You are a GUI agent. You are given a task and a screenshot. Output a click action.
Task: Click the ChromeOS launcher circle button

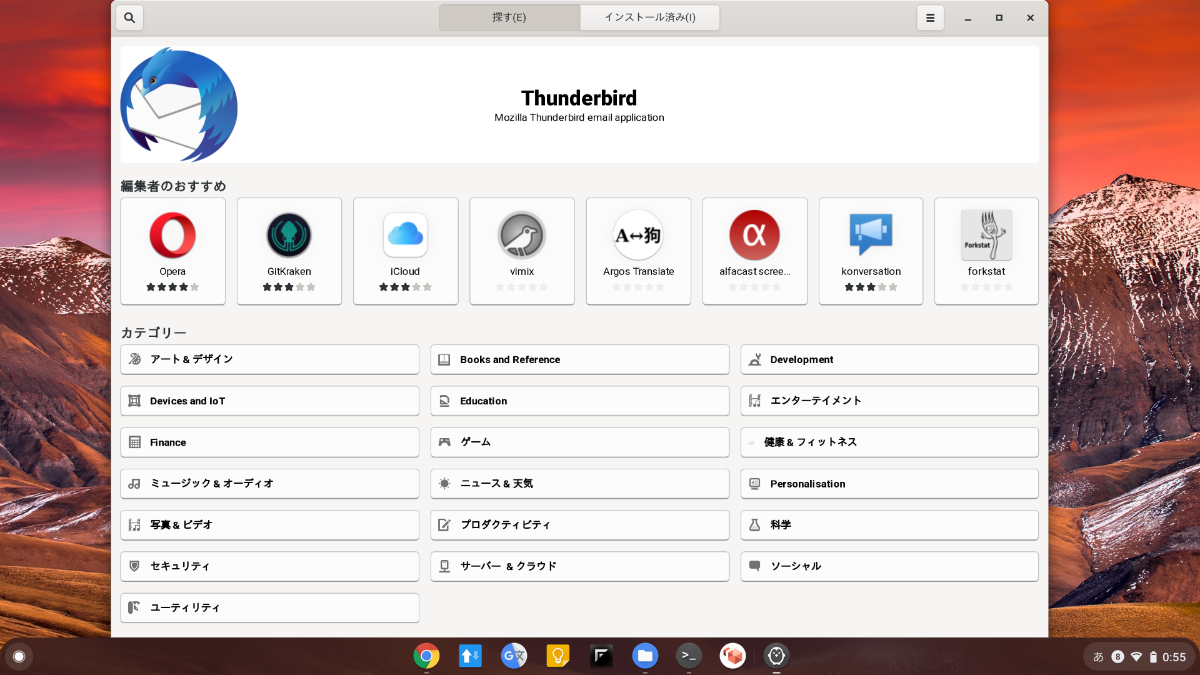click(18, 656)
